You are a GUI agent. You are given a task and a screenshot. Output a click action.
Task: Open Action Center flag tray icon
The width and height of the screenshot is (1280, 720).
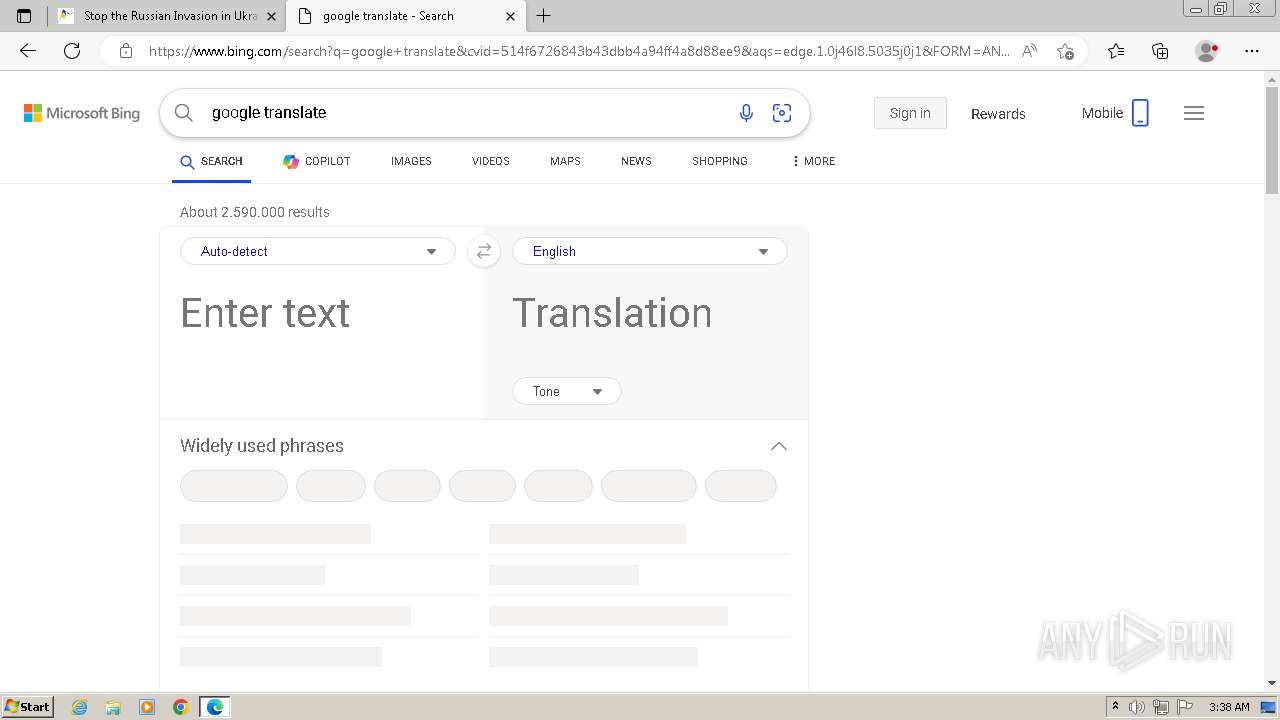click(1185, 707)
